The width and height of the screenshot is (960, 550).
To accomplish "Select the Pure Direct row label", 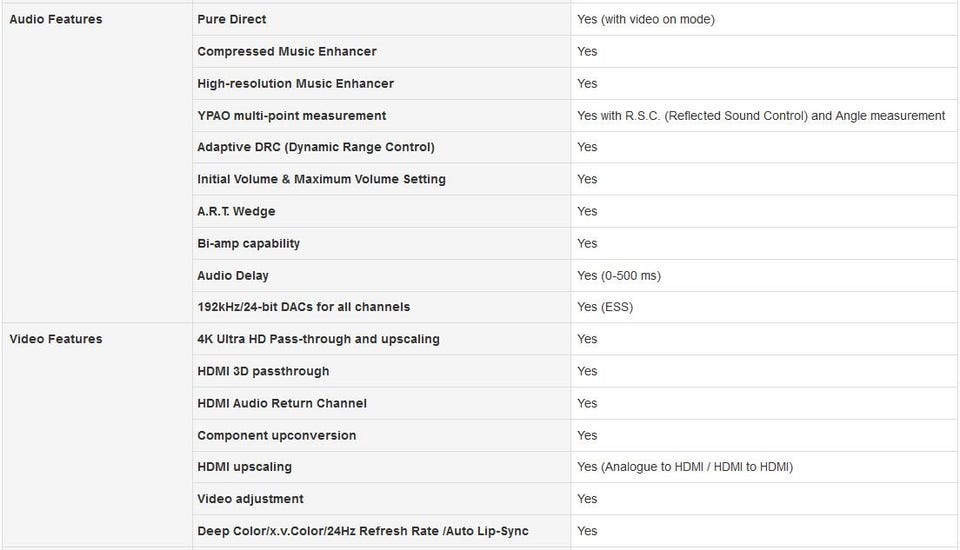I will click(x=232, y=19).
